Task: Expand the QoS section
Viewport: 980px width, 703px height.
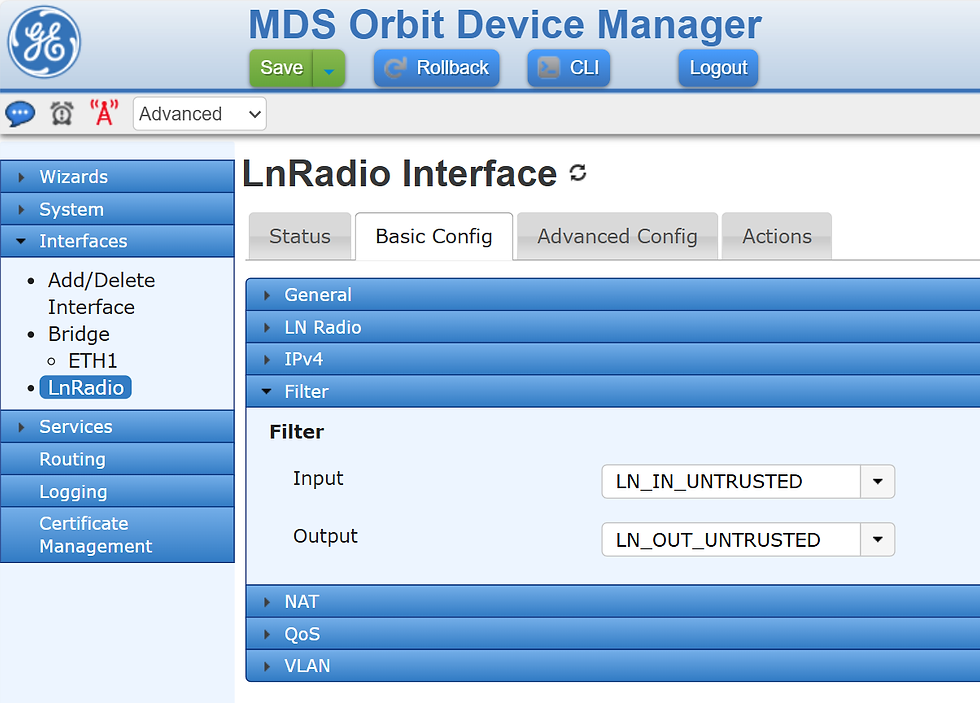Action: coord(613,634)
